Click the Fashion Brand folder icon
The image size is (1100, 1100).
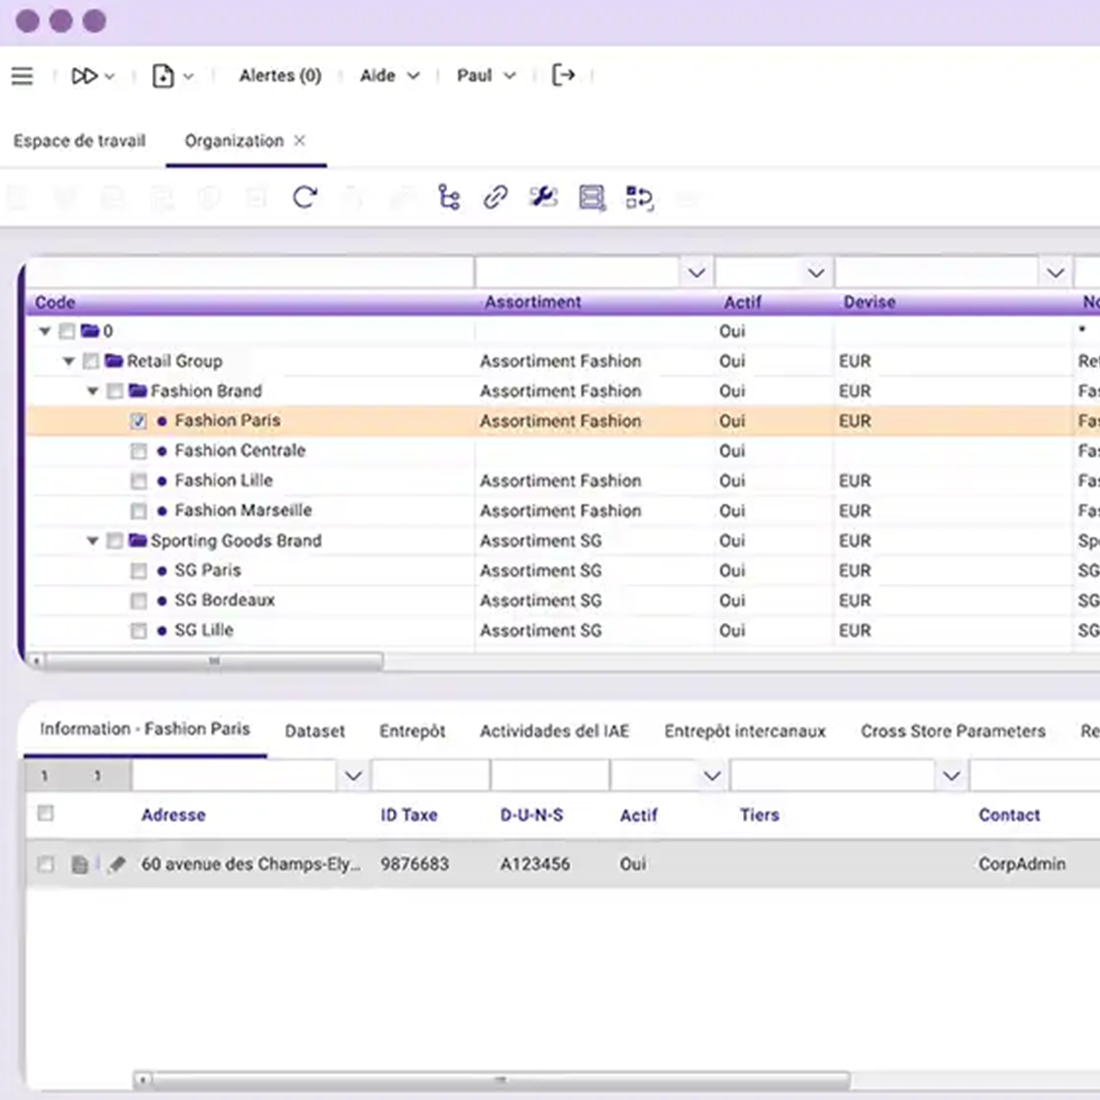pos(138,391)
